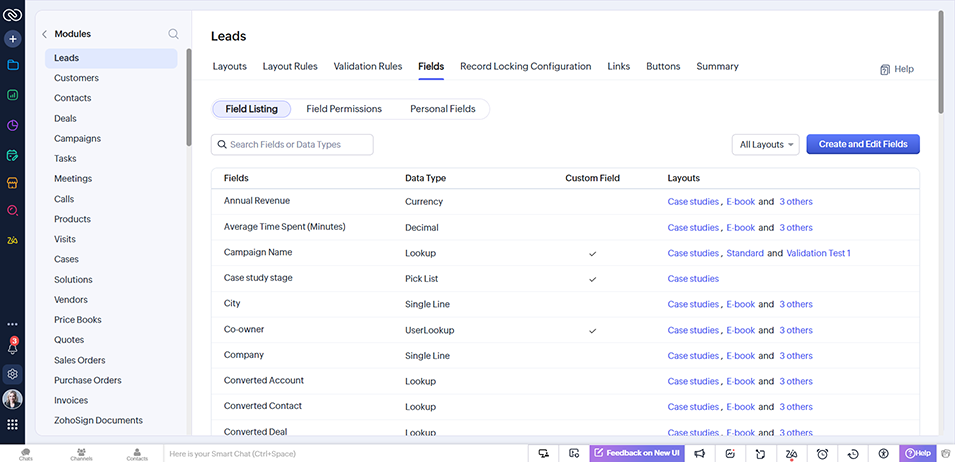955x462 pixels.
Task: Click the blue plus create icon
Action: point(13,39)
